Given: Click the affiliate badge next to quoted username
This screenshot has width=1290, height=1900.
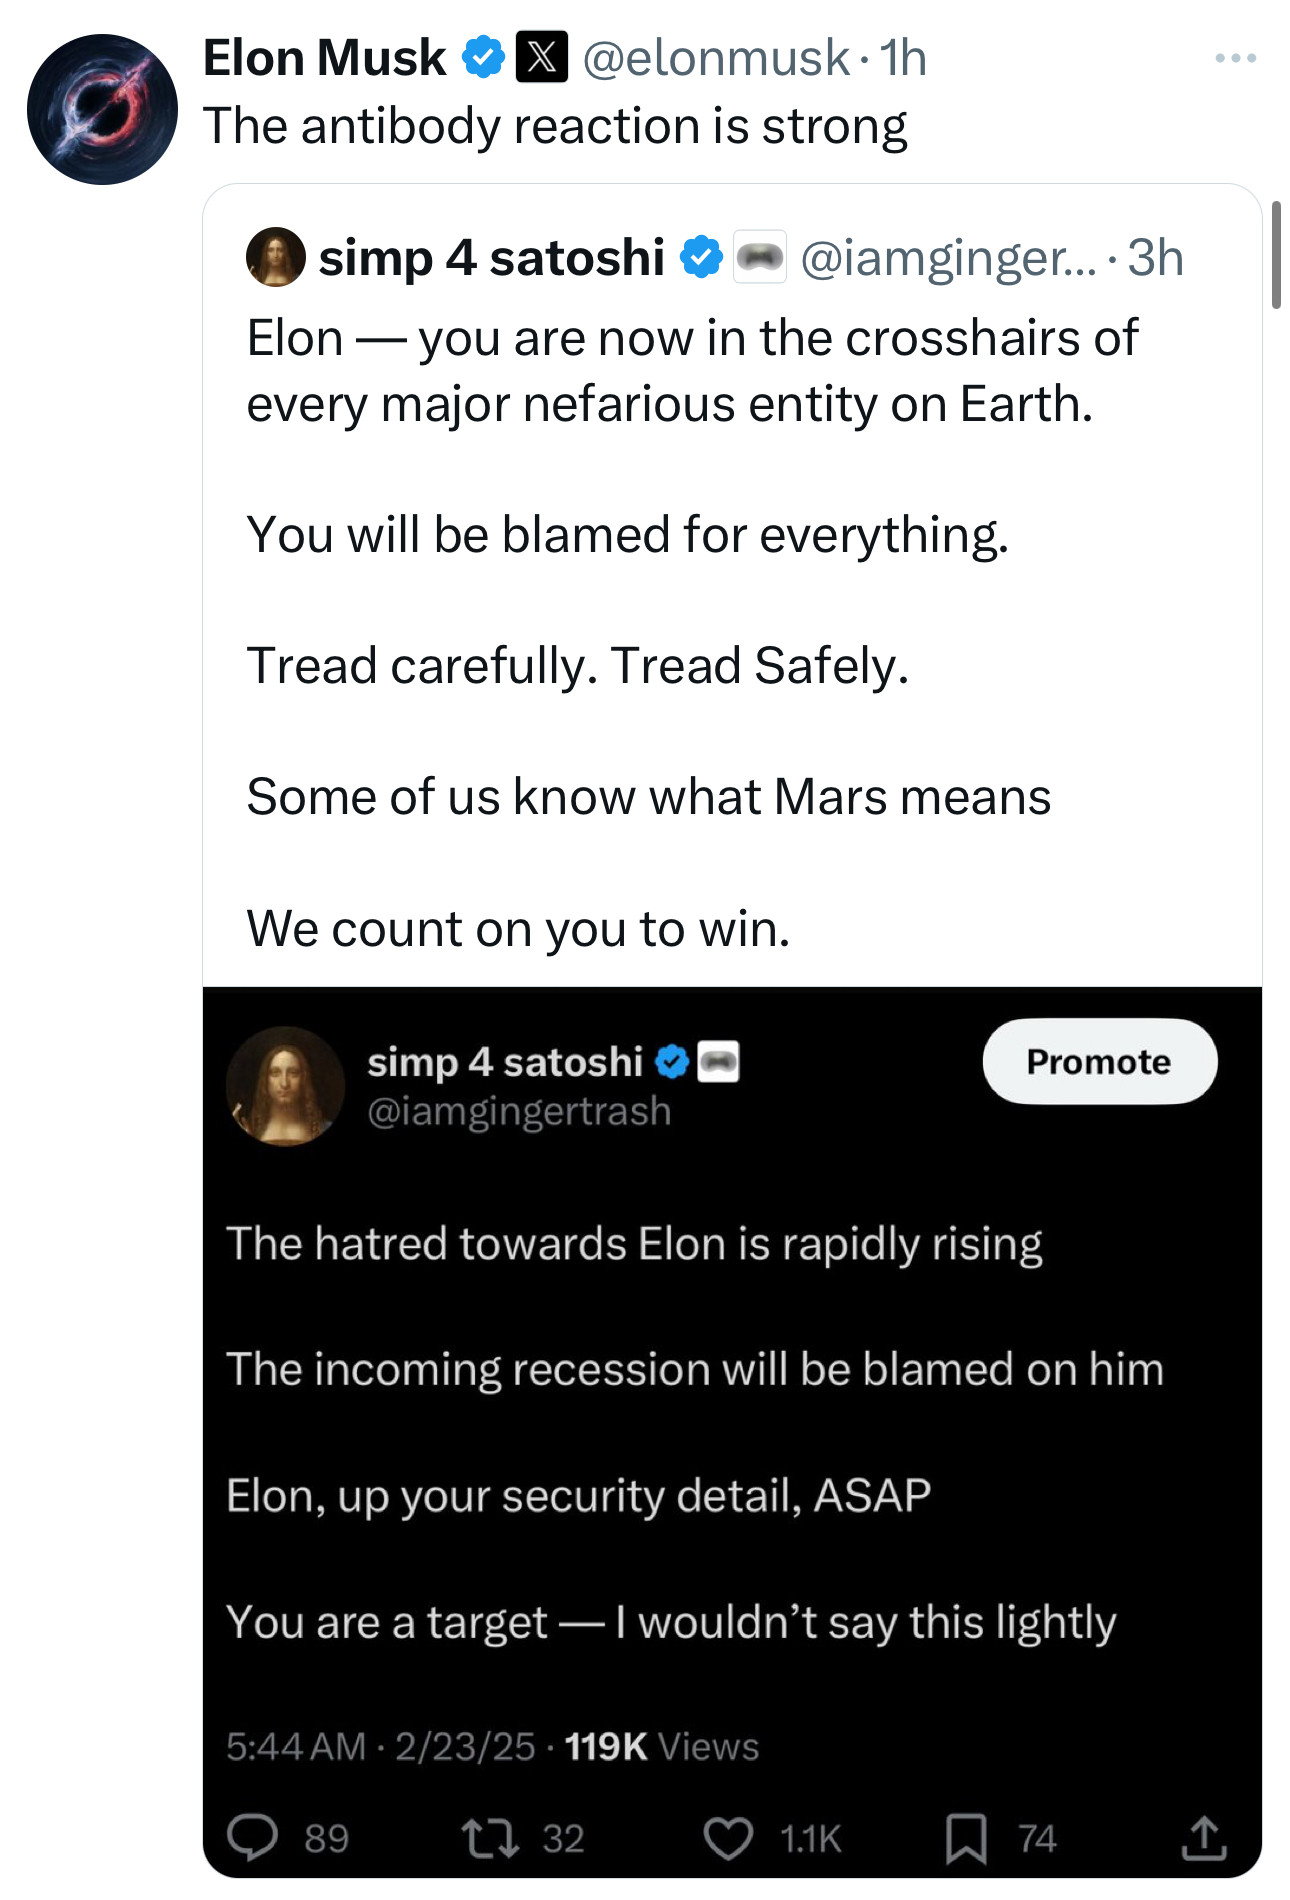Looking at the screenshot, I should click(x=760, y=257).
